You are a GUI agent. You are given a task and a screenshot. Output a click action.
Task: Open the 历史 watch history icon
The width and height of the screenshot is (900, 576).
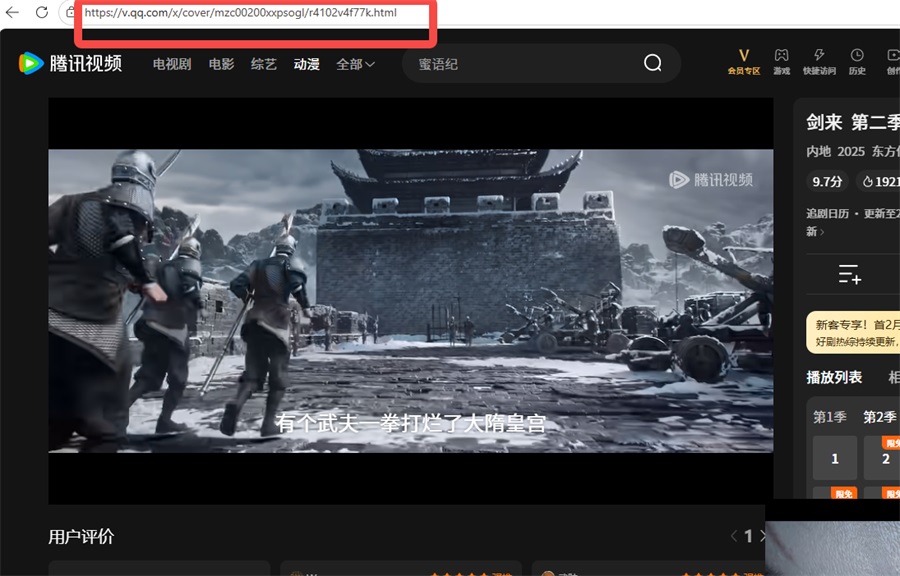pyautogui.click(x=857, y=61)
